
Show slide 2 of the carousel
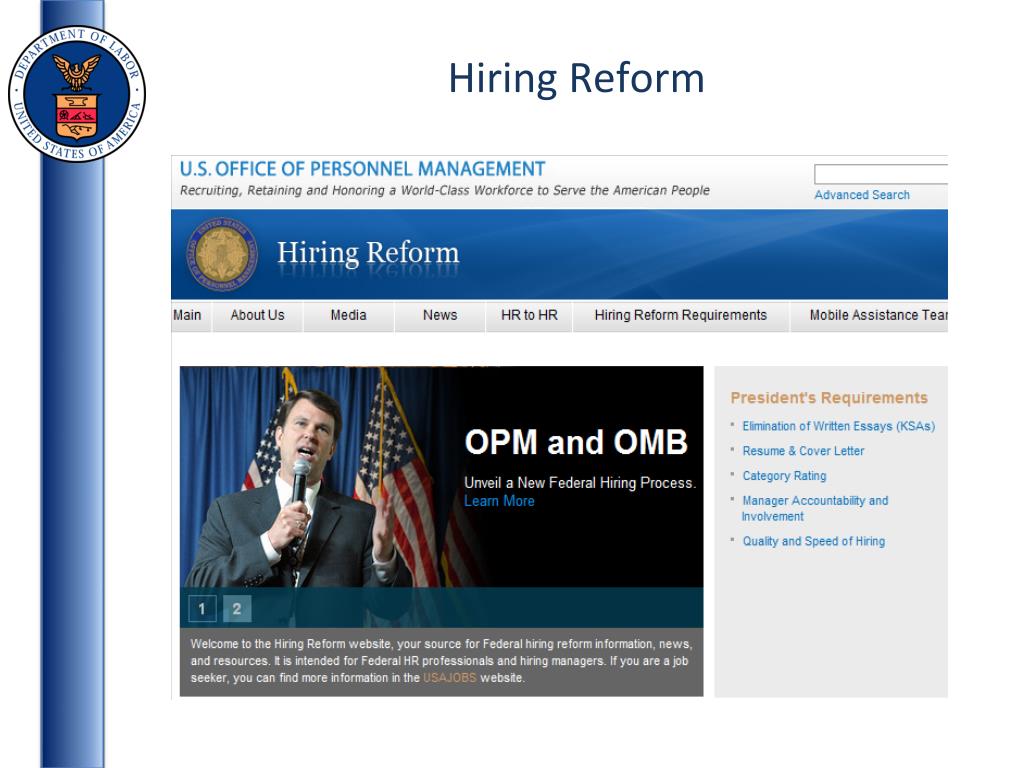tap(236, 609)
